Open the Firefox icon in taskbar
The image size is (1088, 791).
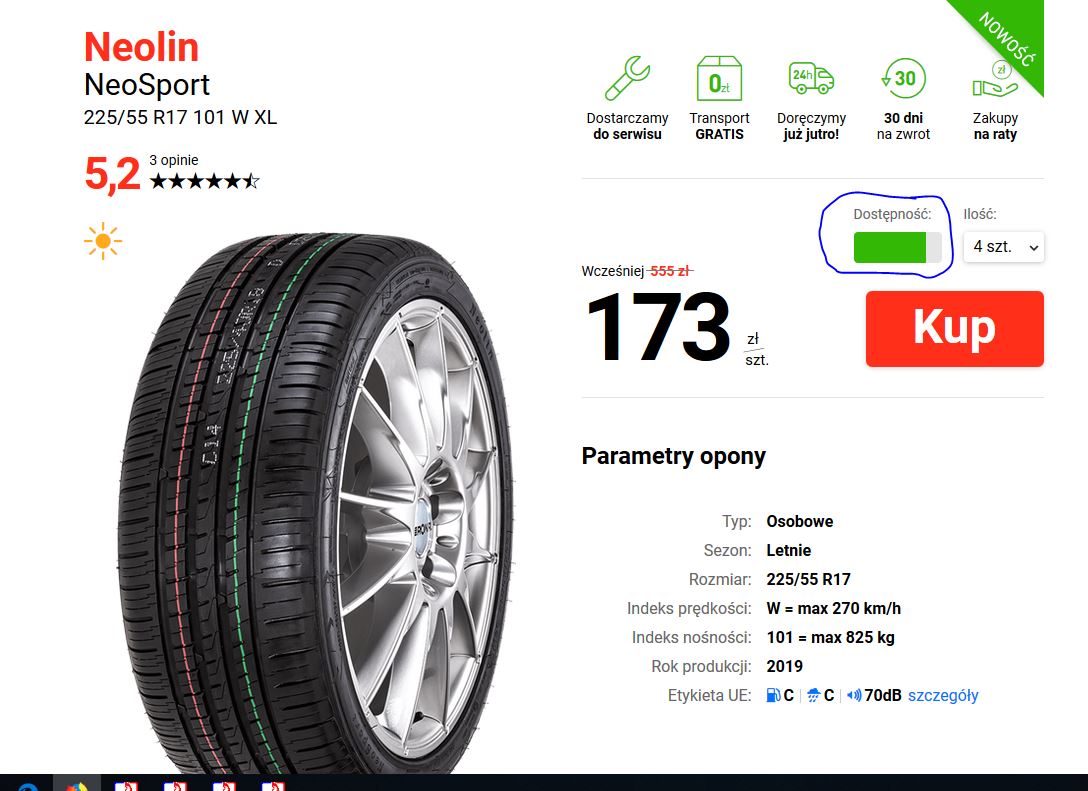click(77, 784)
